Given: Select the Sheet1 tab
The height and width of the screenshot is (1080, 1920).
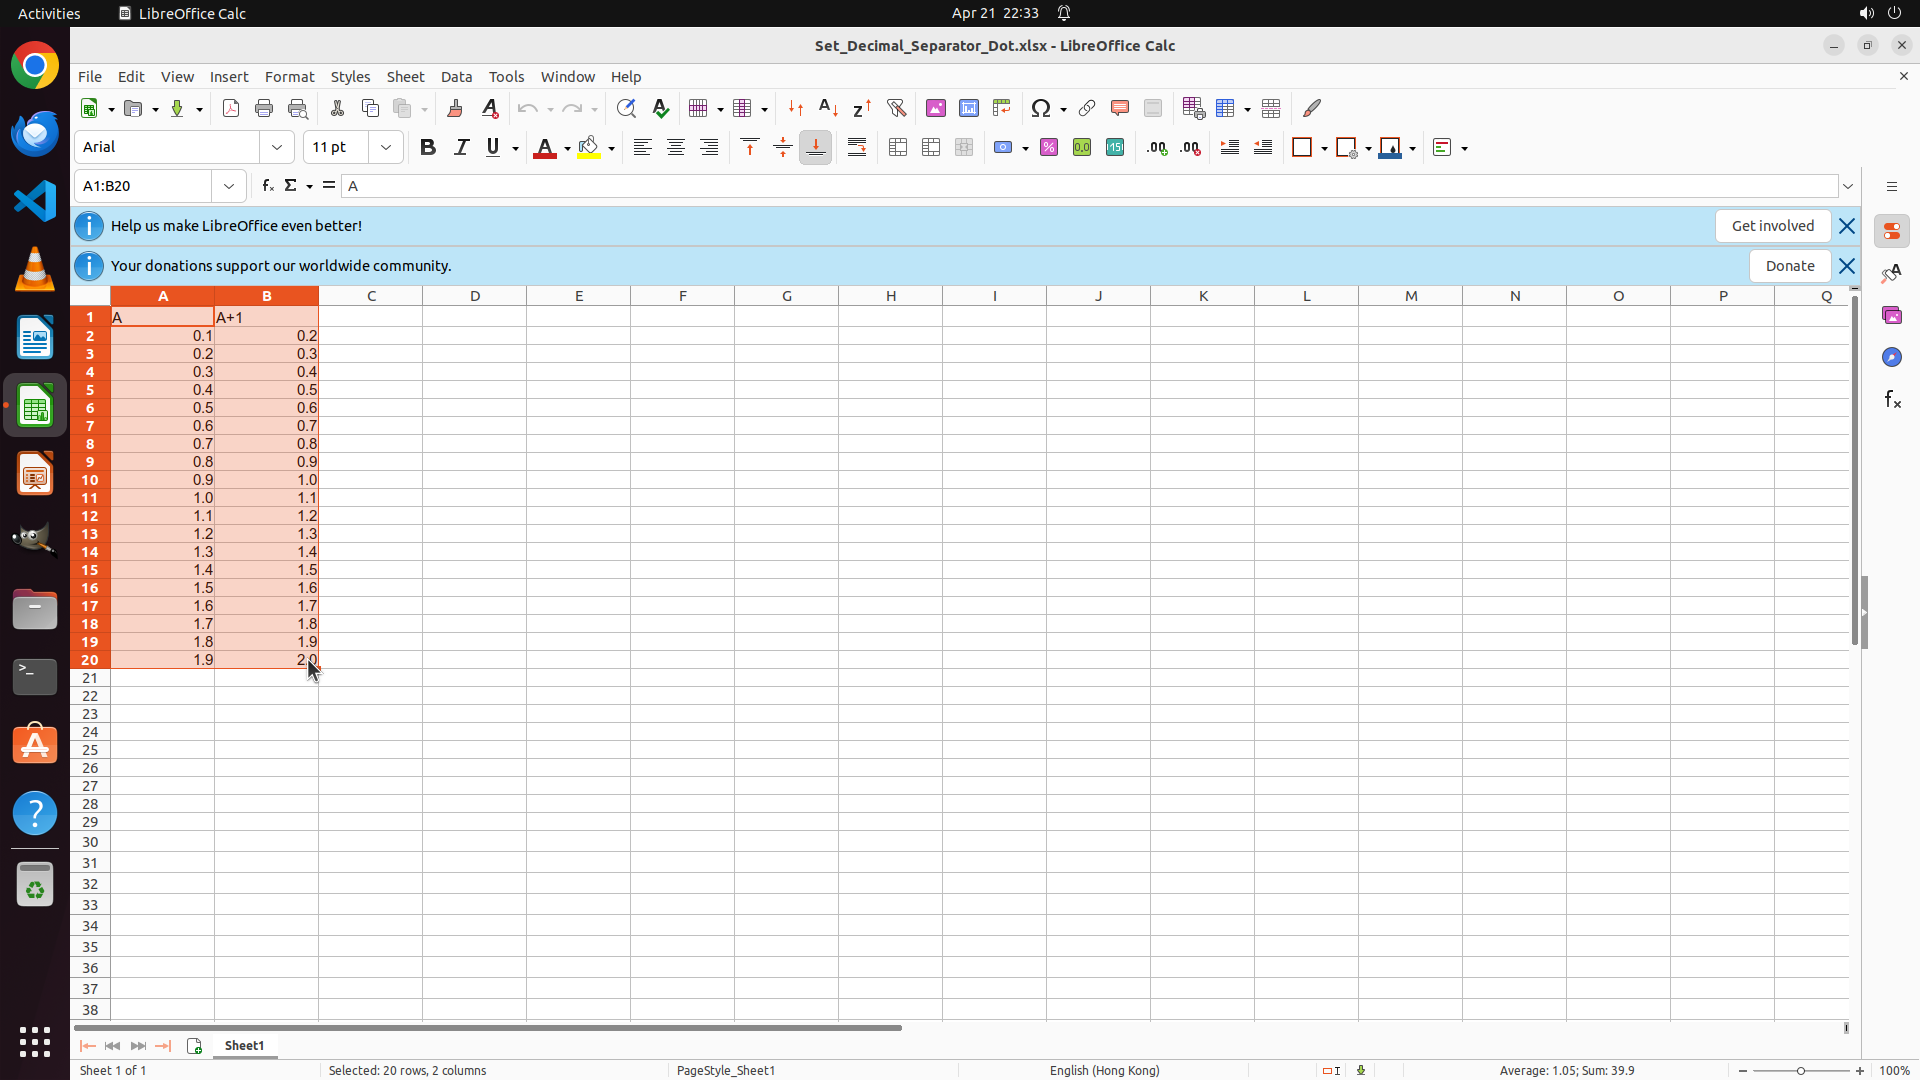Looking at the screenshot, I should [244, 1045].
